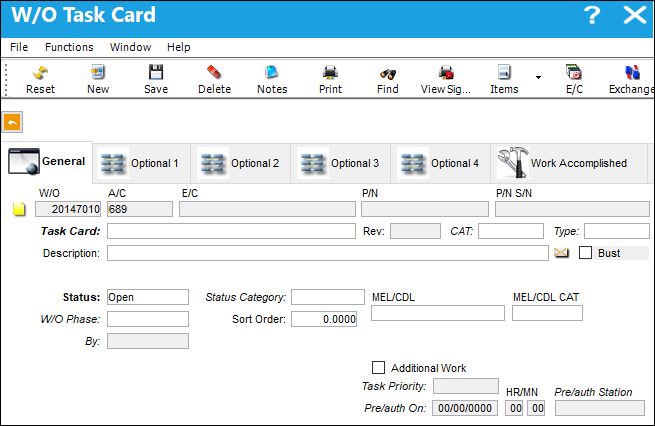655x426 pixels.
Task: Expand the dropdown arrow beside Items
Action: pos(538,77)
